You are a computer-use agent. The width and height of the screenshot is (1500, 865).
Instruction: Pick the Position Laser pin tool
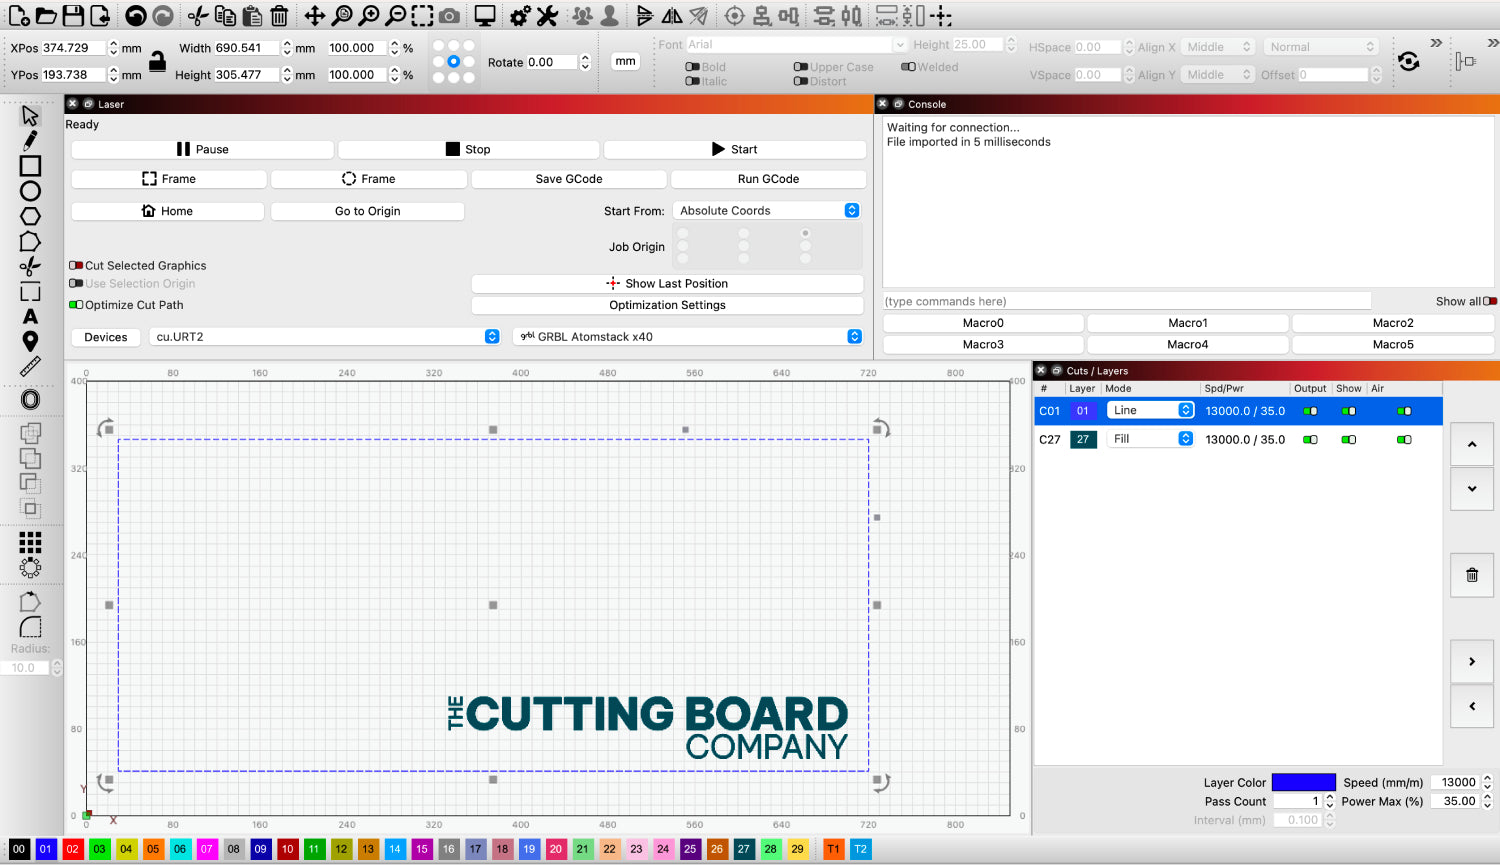(30, 342)
